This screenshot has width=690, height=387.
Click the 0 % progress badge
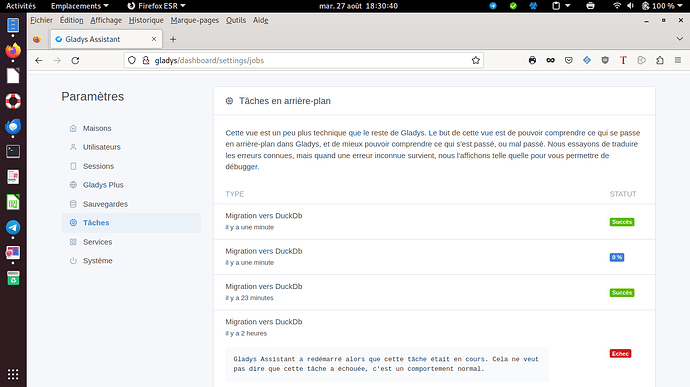click(617, 257)
